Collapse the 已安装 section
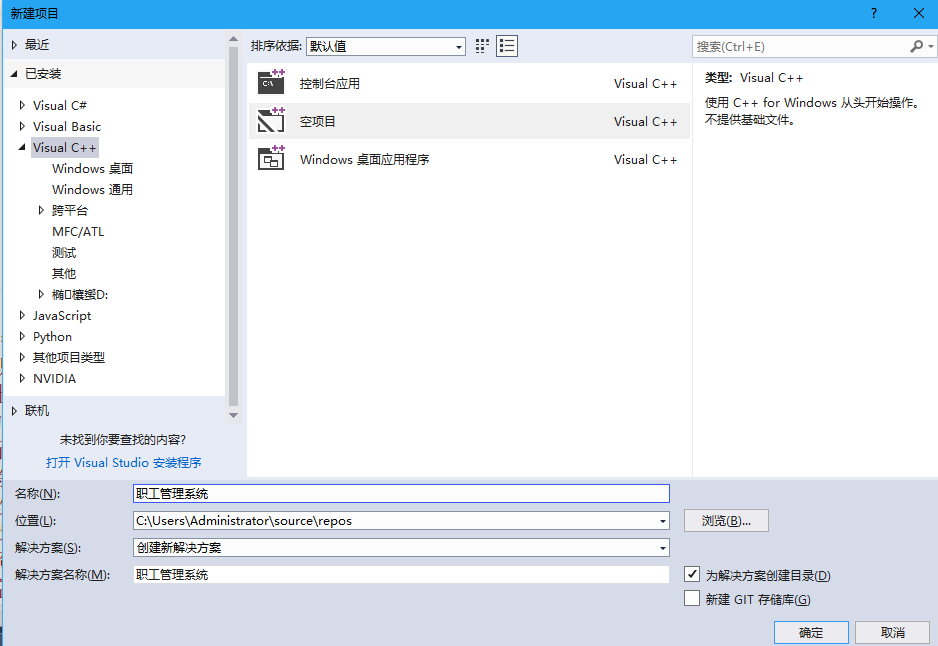The image size is (938, 646). pyautogui.click(x=14, y=74)
